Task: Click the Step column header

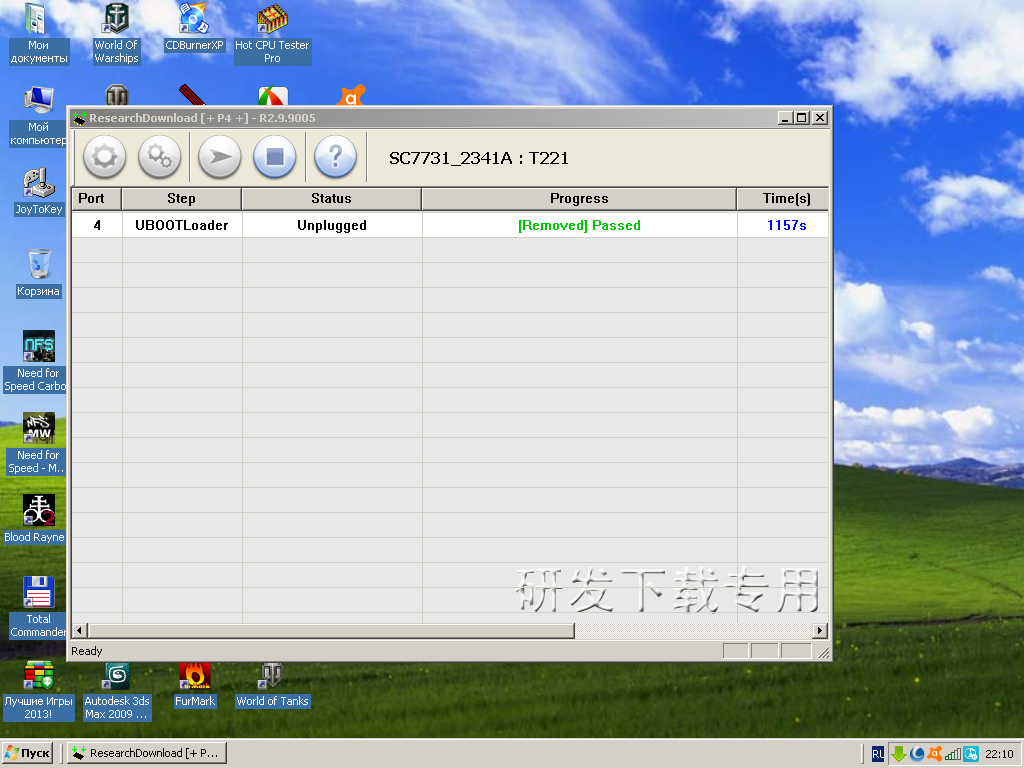Action: [182, 199]
